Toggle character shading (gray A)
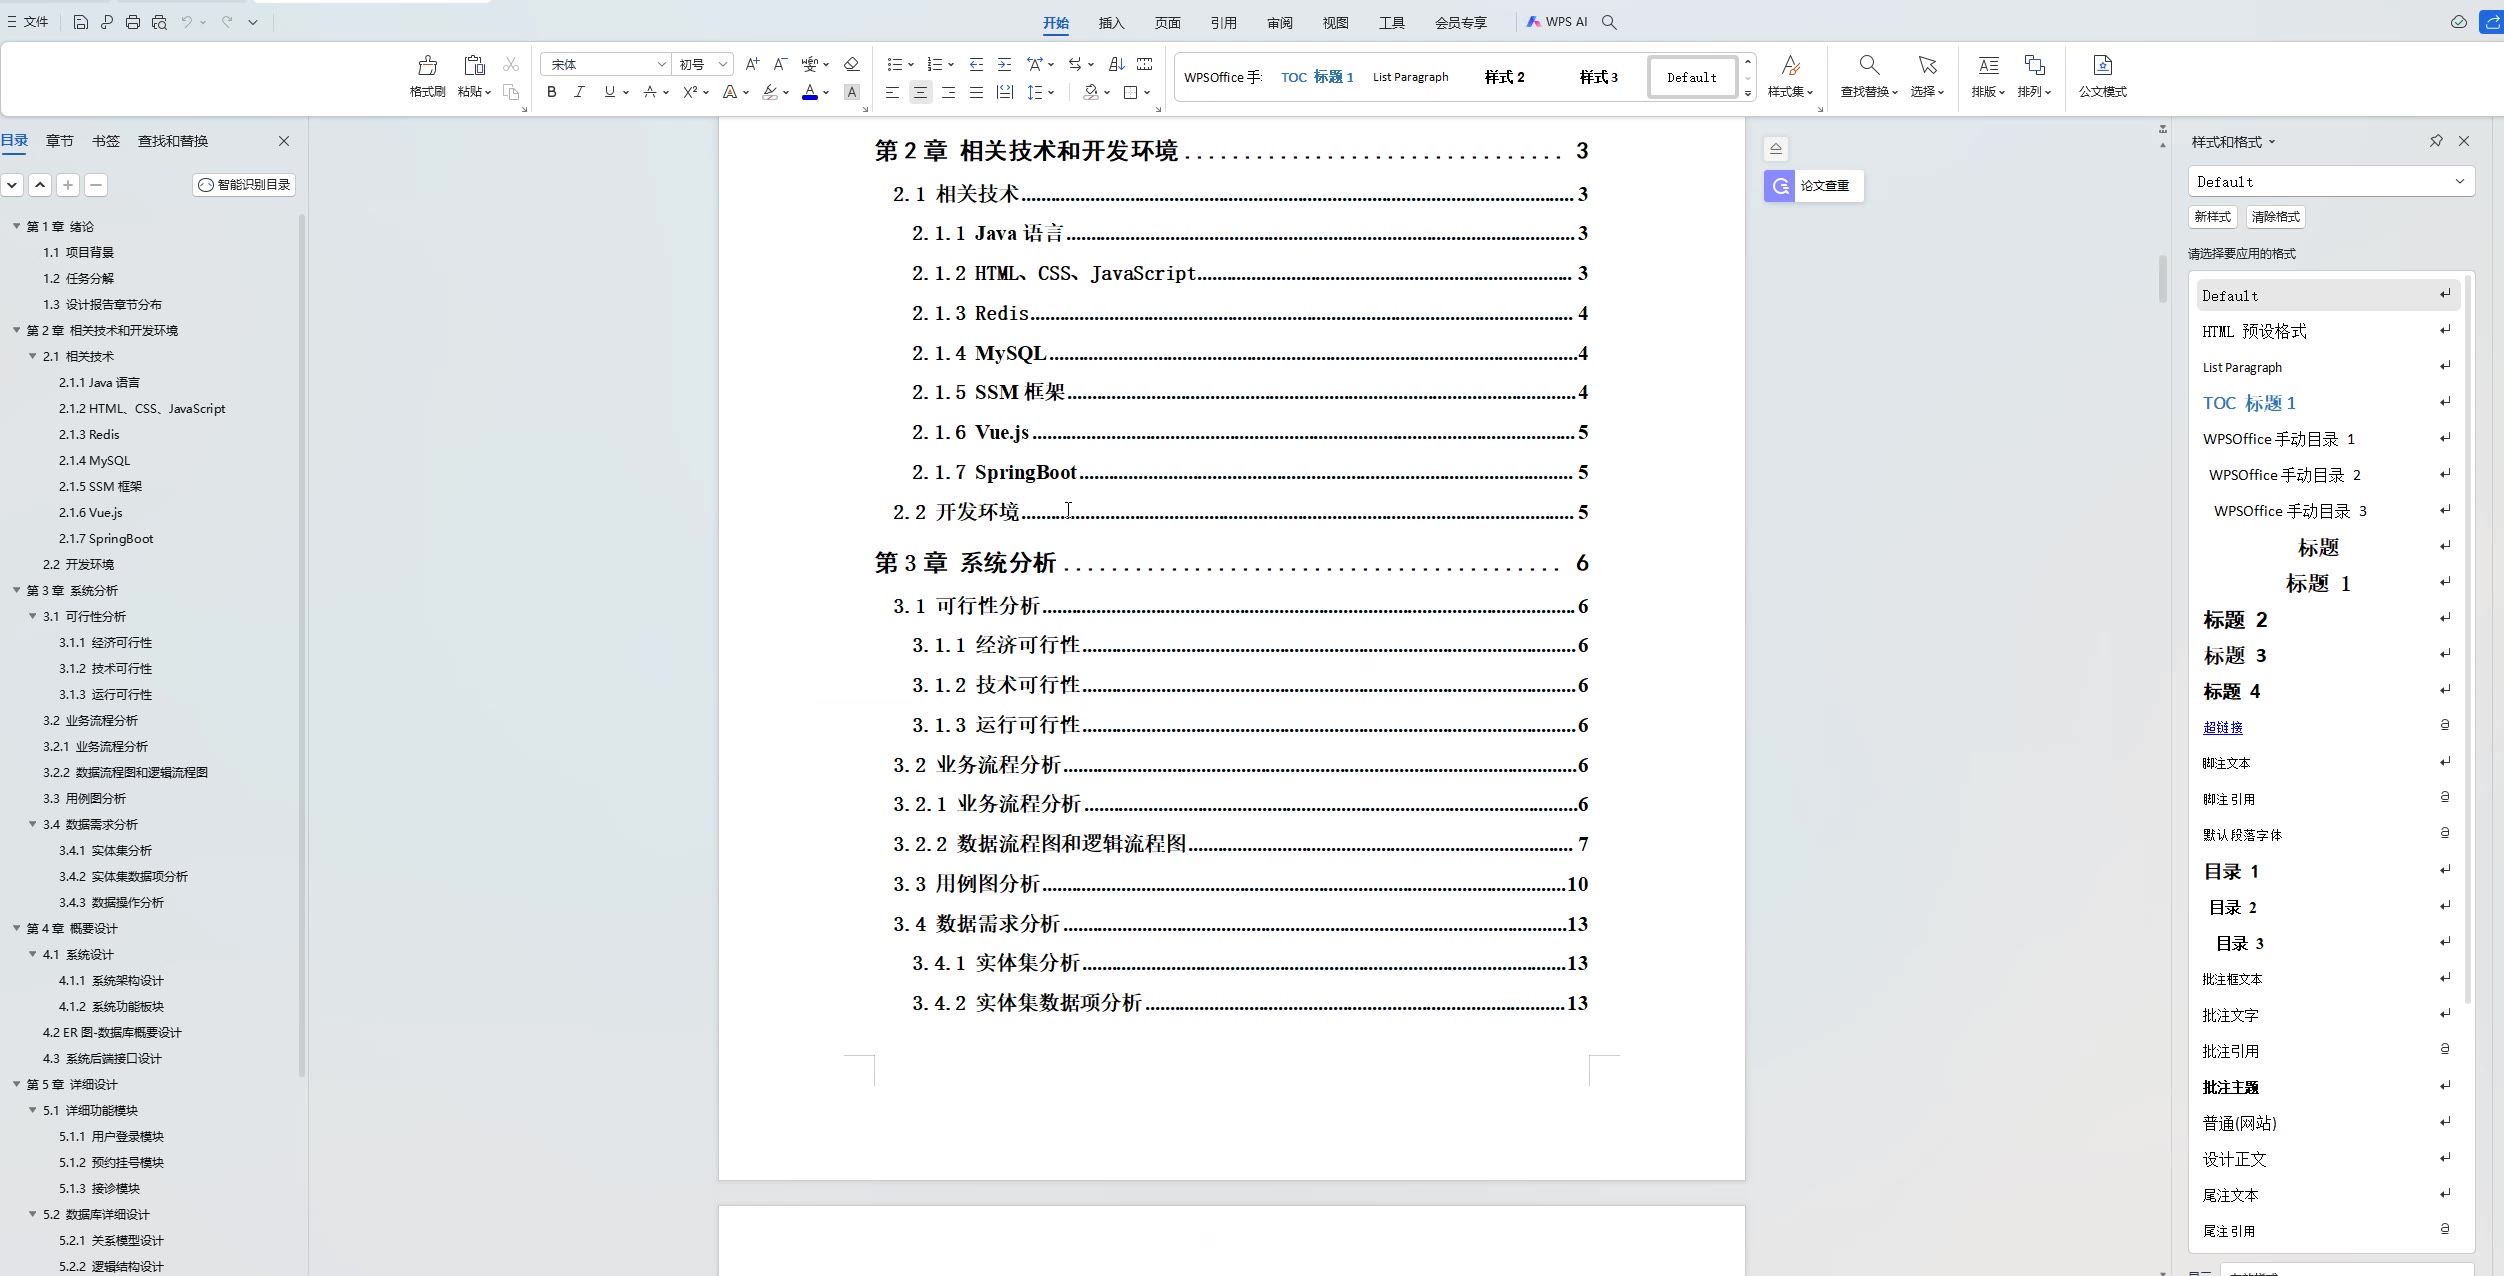2504x1276 pixels. coord(852,92)
